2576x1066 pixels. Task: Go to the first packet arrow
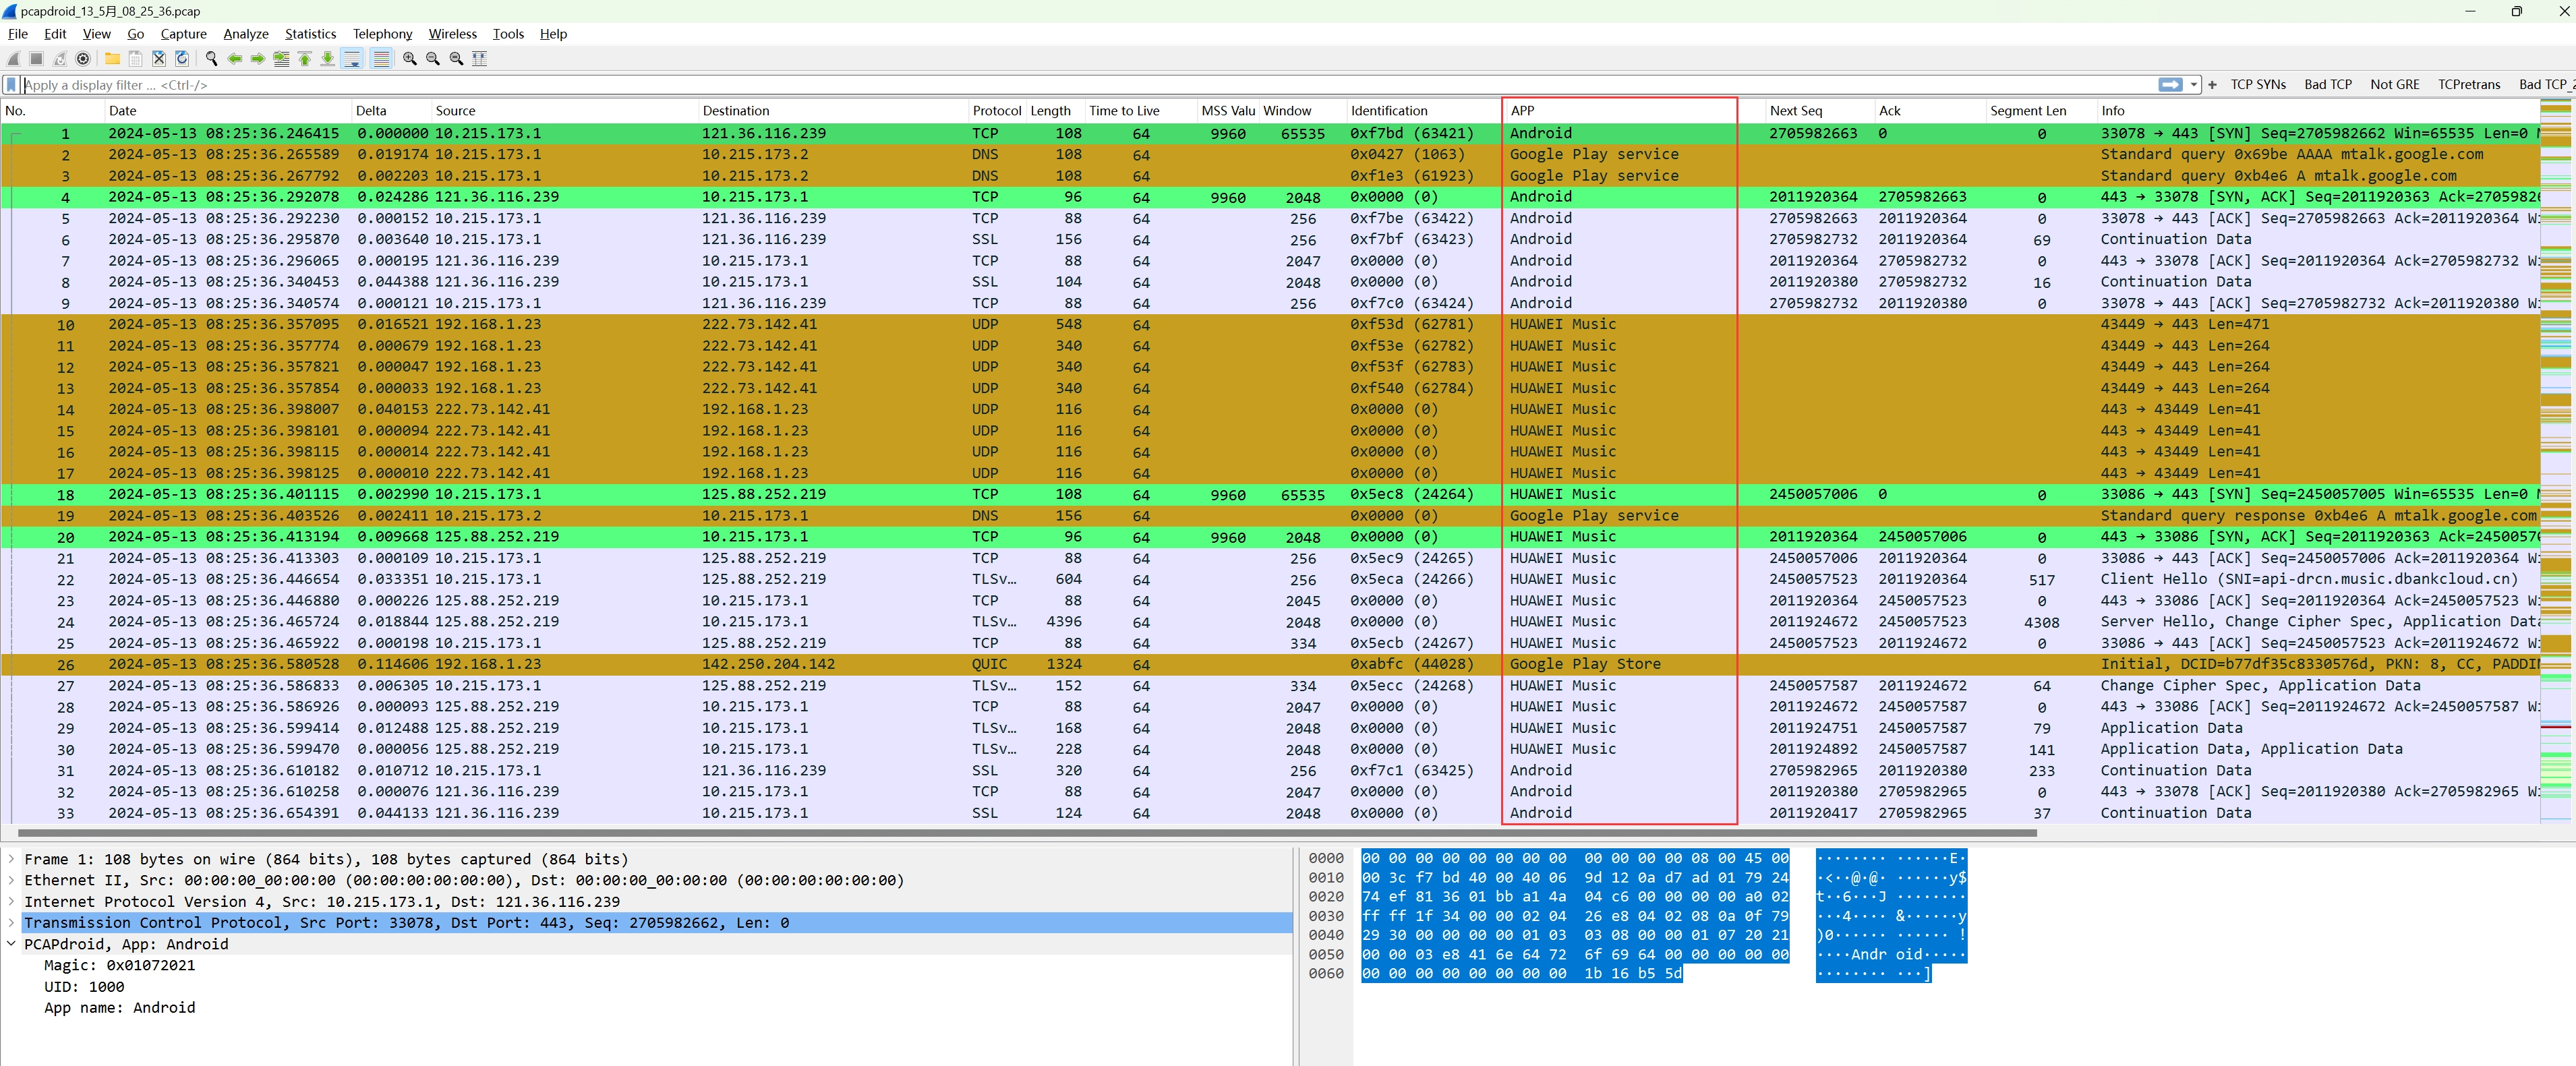305,59
